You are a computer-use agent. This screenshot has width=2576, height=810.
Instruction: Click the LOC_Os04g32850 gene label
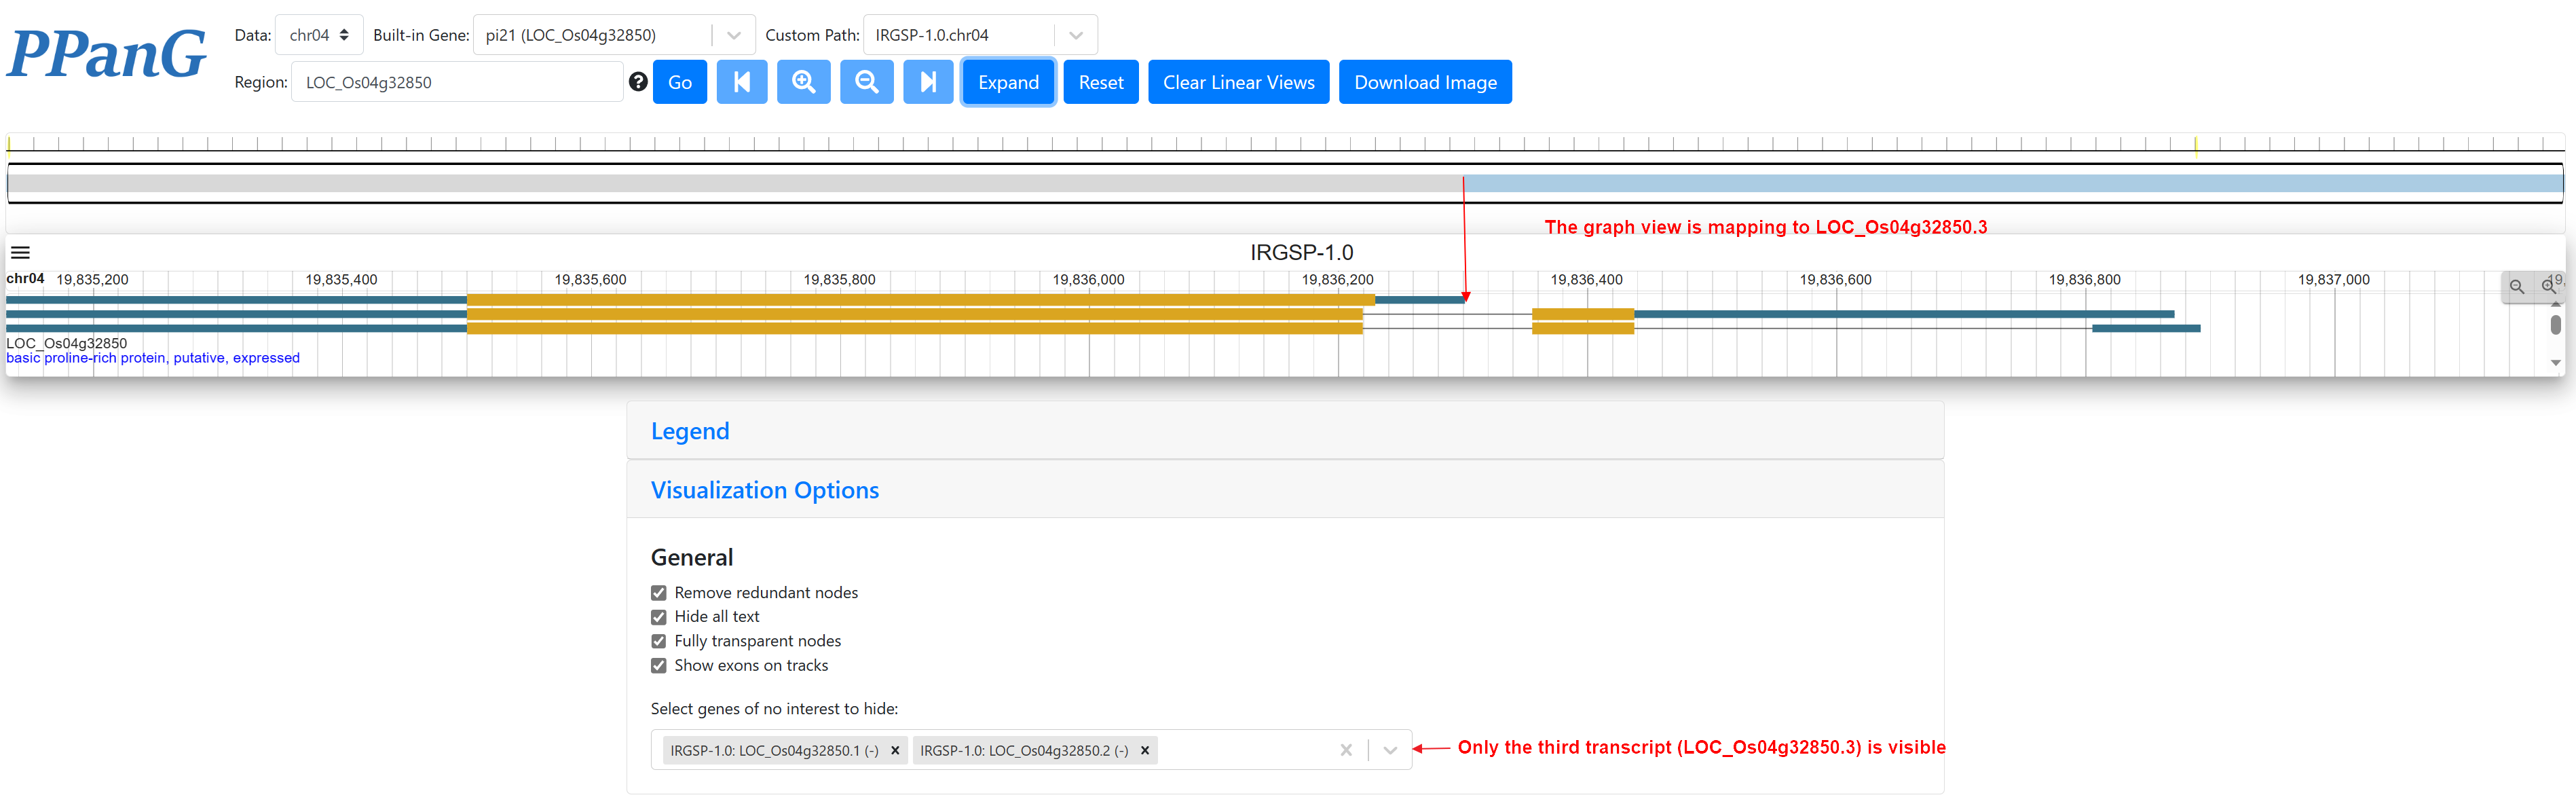pos(67,343)
